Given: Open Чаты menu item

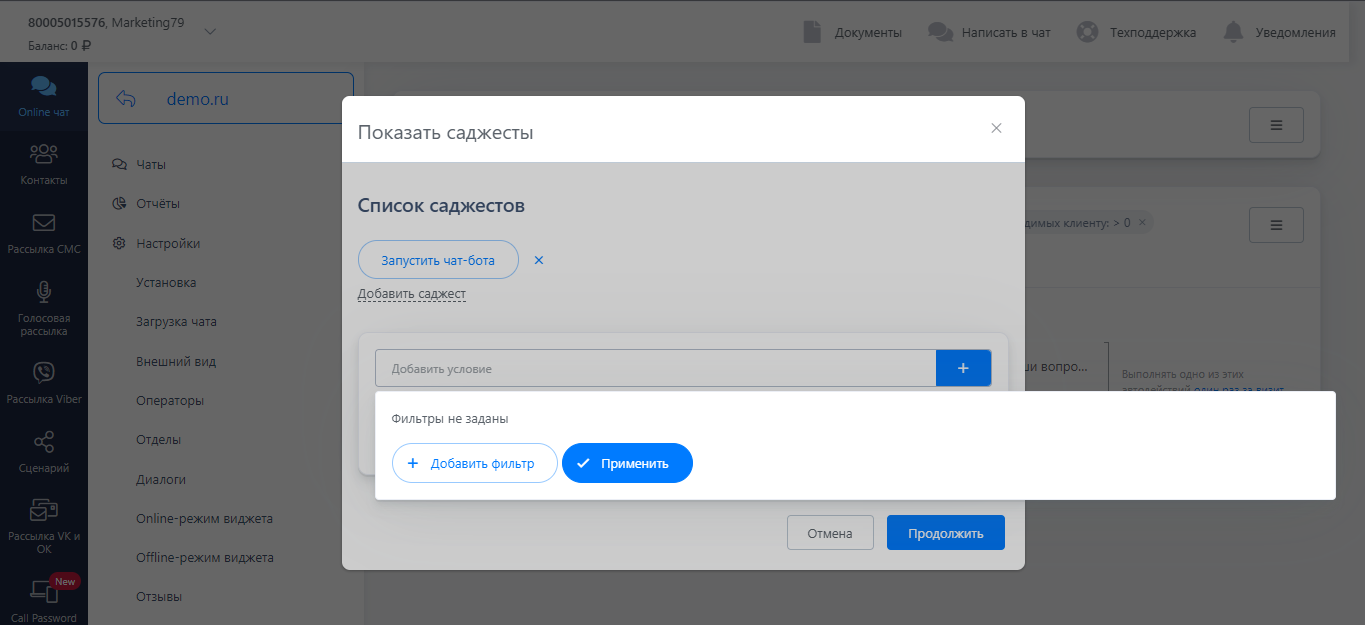Looking at the screenshot, I should click(151, 164).
